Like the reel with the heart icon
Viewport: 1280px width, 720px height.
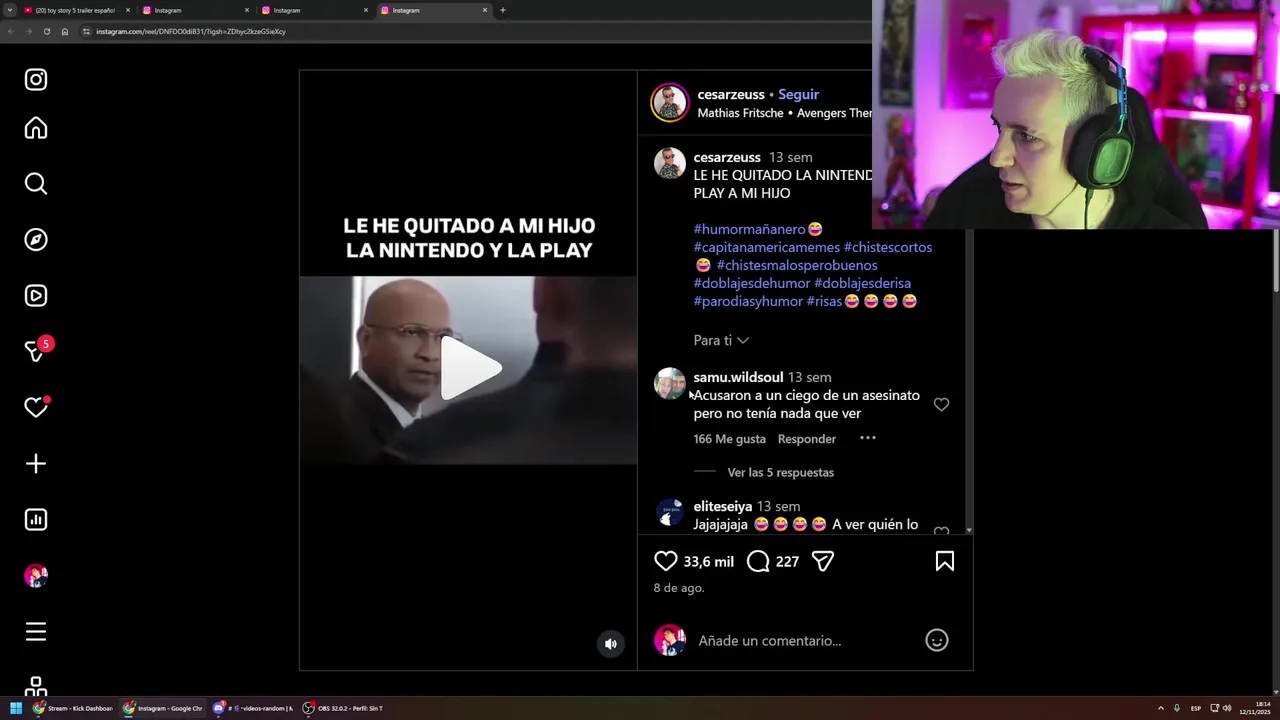pyautogui.click(x=665, y=561)
